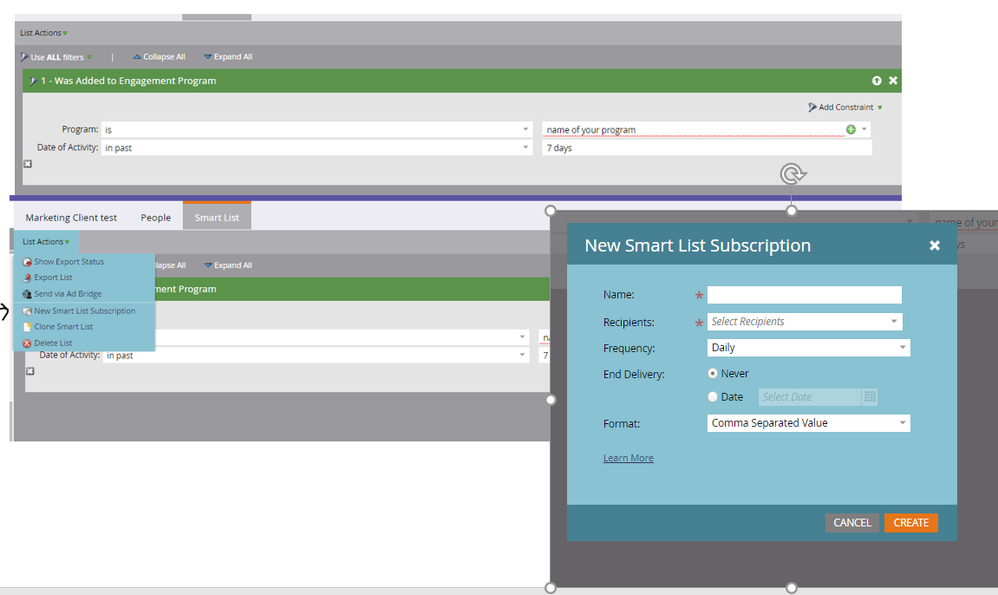
Task: Close the New Smart List Subscription dialog
Action: [x=934, y=245]
